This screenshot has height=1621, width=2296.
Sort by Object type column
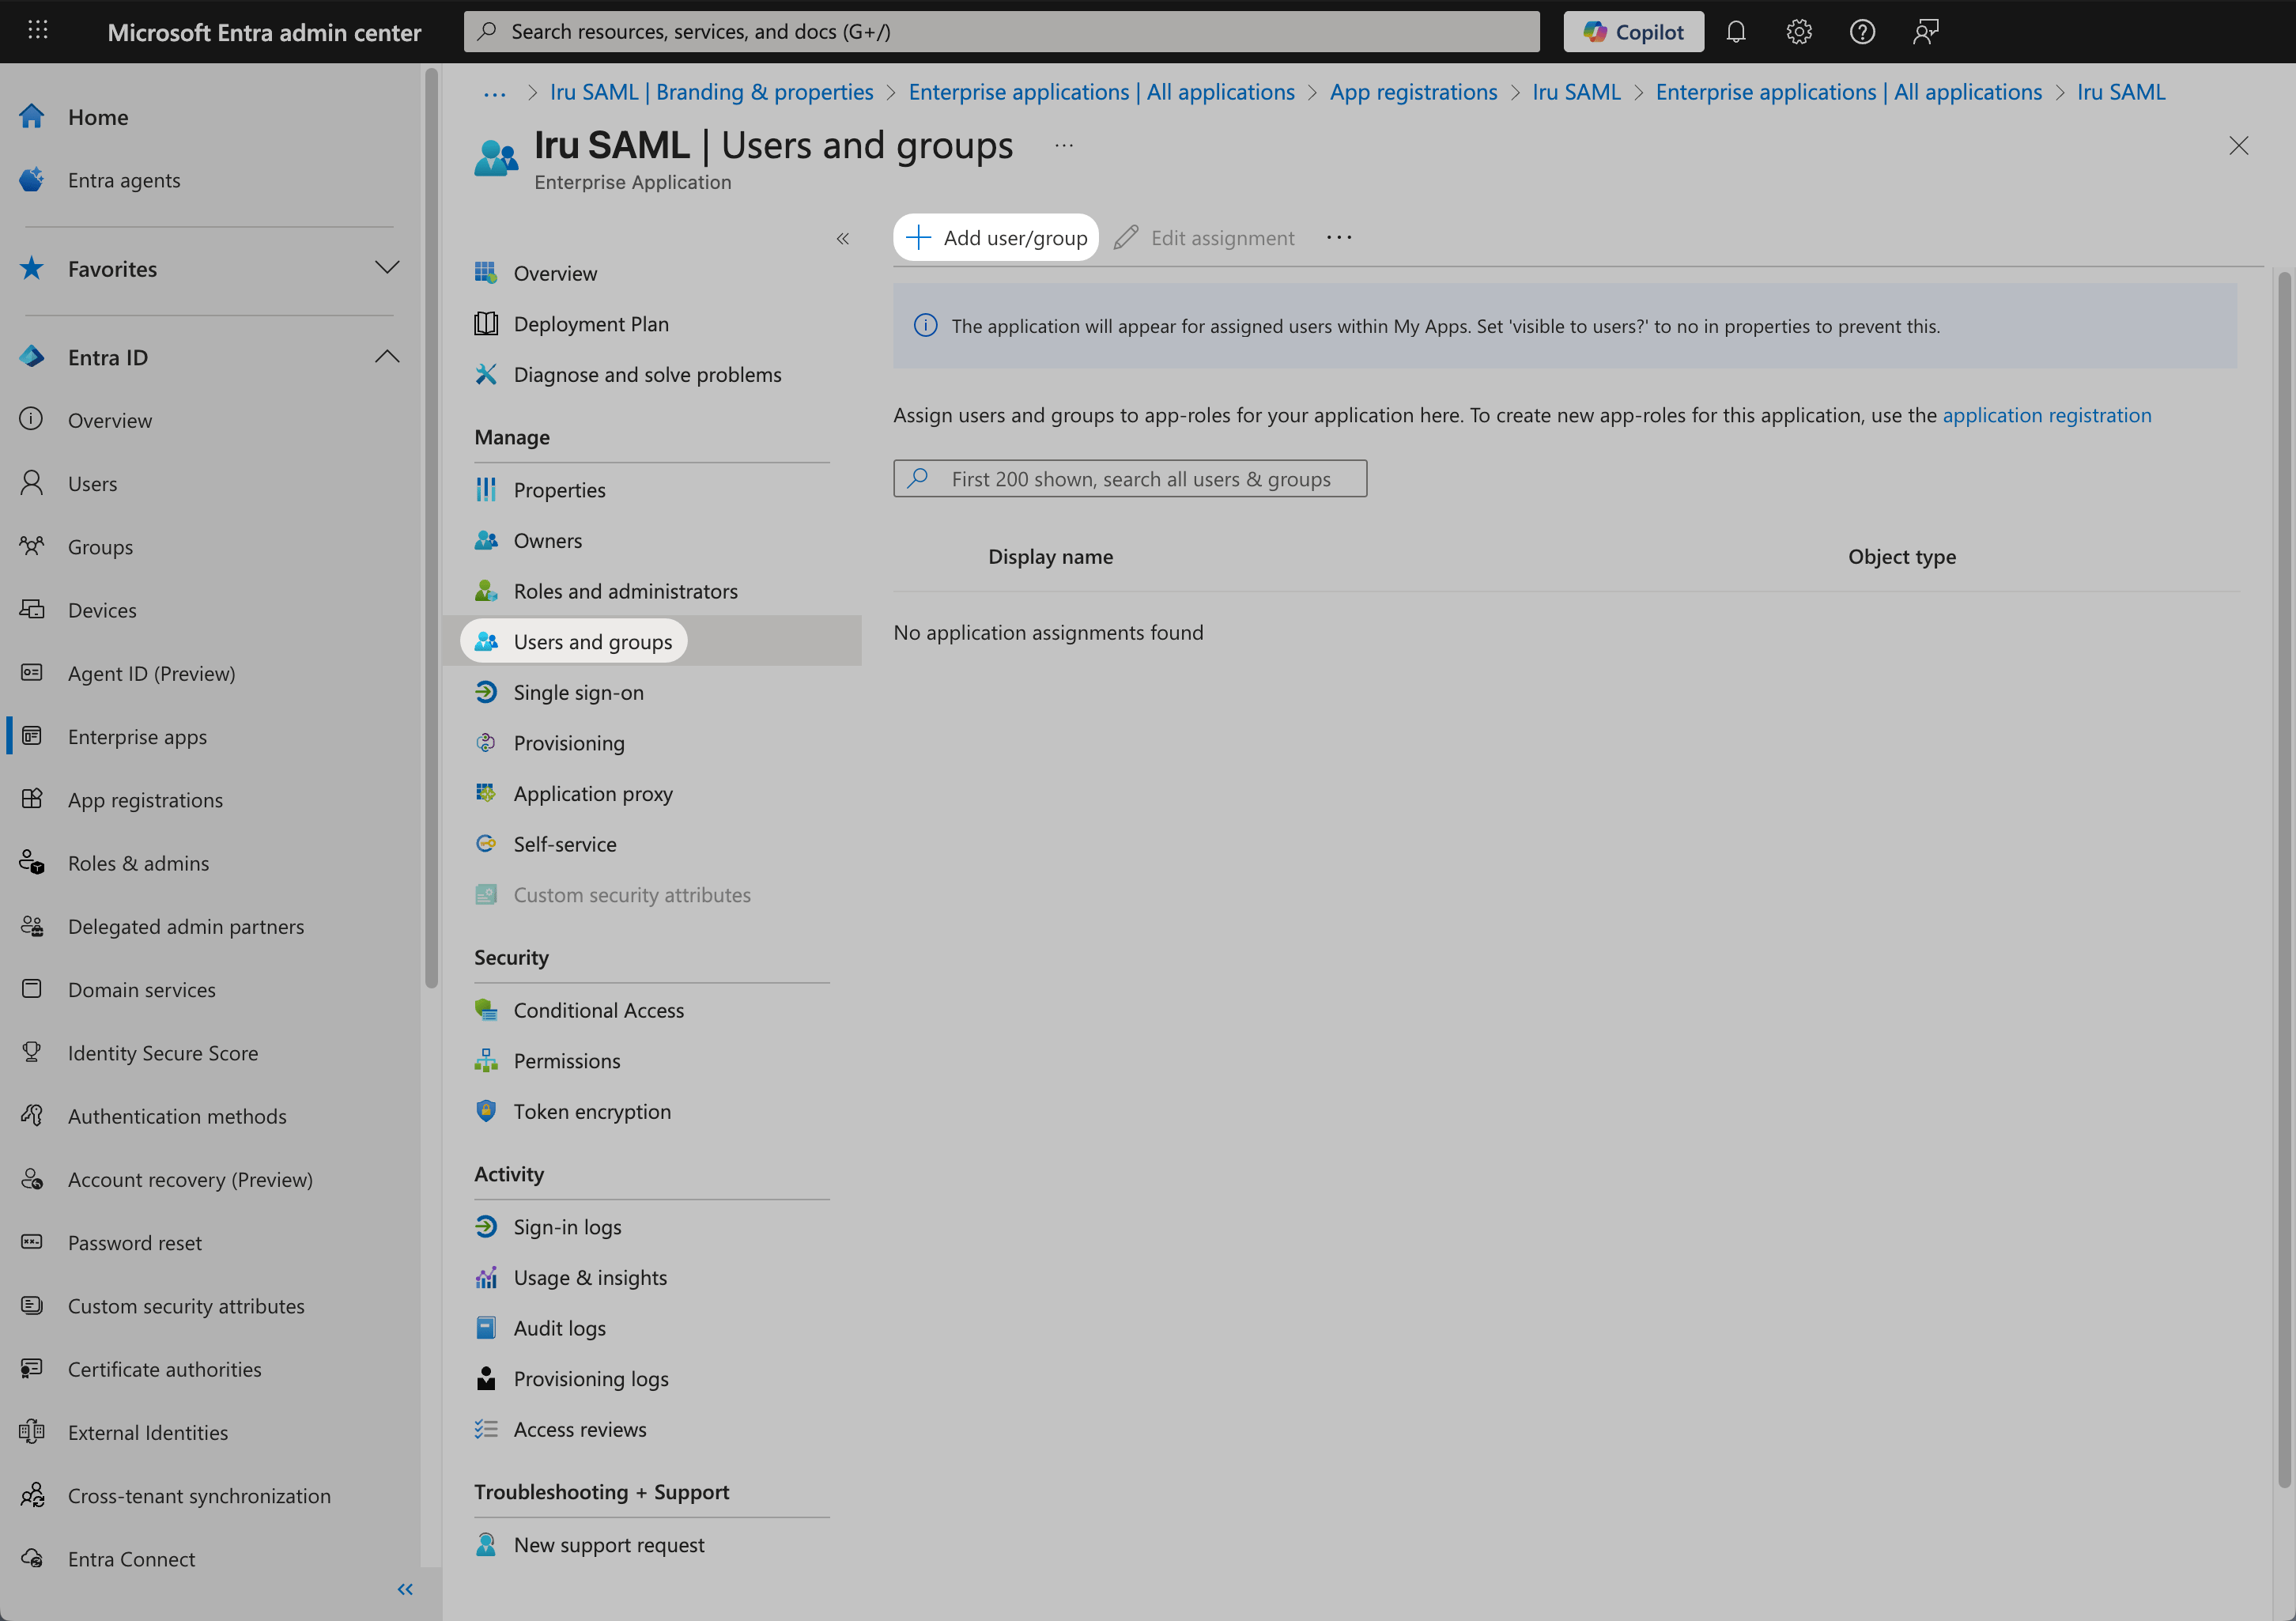tap(1902, 557)
